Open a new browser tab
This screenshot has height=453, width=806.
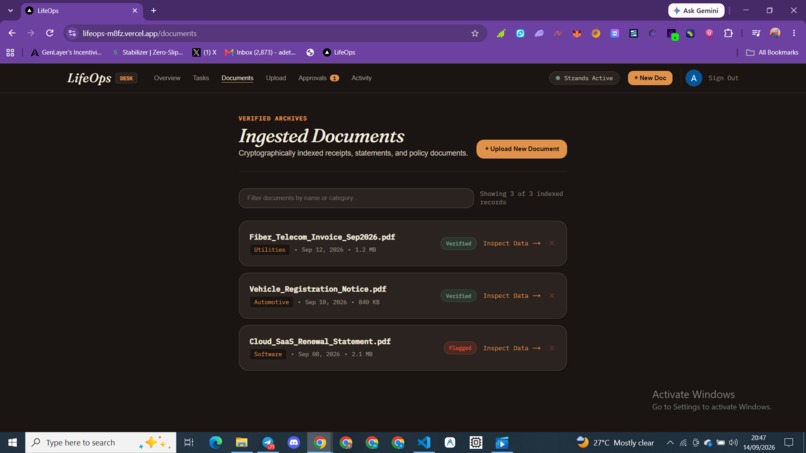pos(153,10)
